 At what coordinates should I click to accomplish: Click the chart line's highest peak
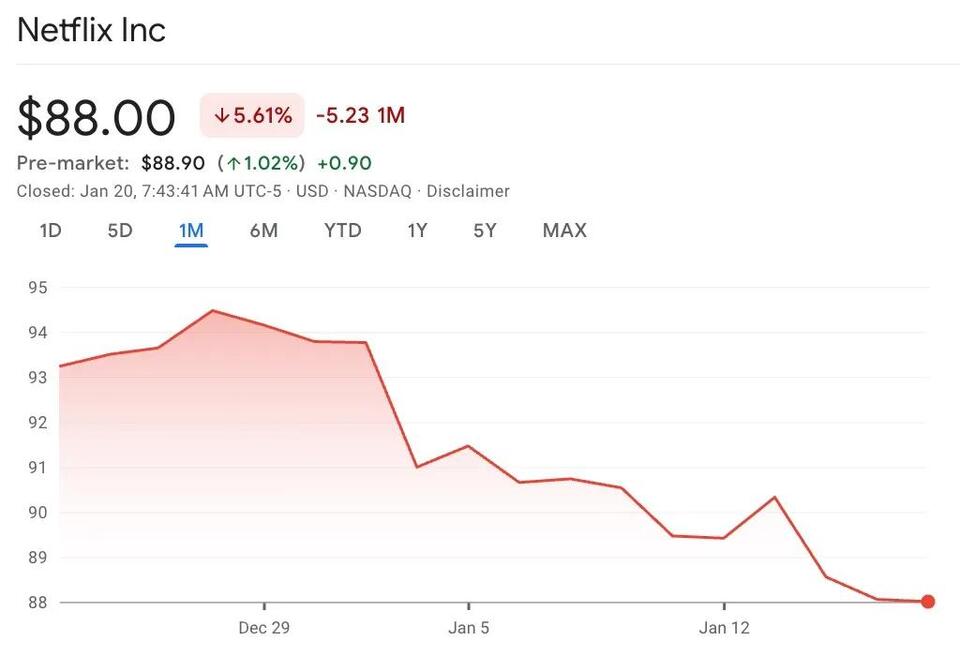pos(212,311)
